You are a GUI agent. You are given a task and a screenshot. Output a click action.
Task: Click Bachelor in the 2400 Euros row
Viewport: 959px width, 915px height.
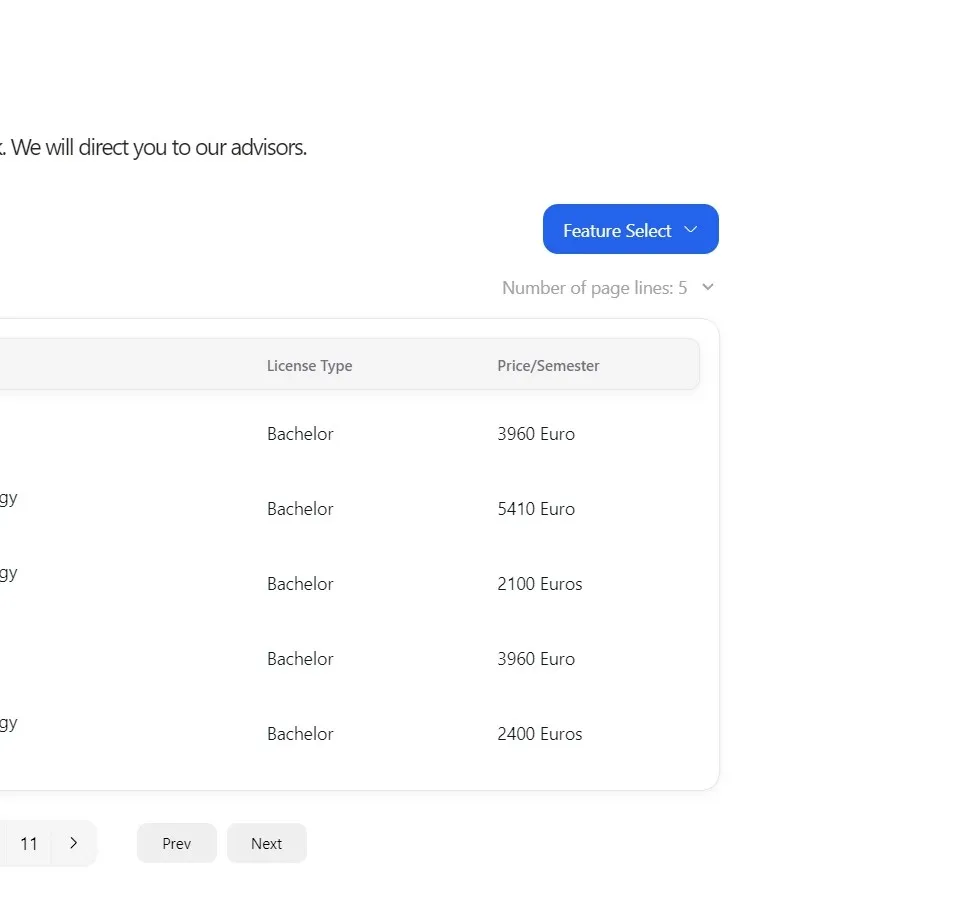point(300,734)
